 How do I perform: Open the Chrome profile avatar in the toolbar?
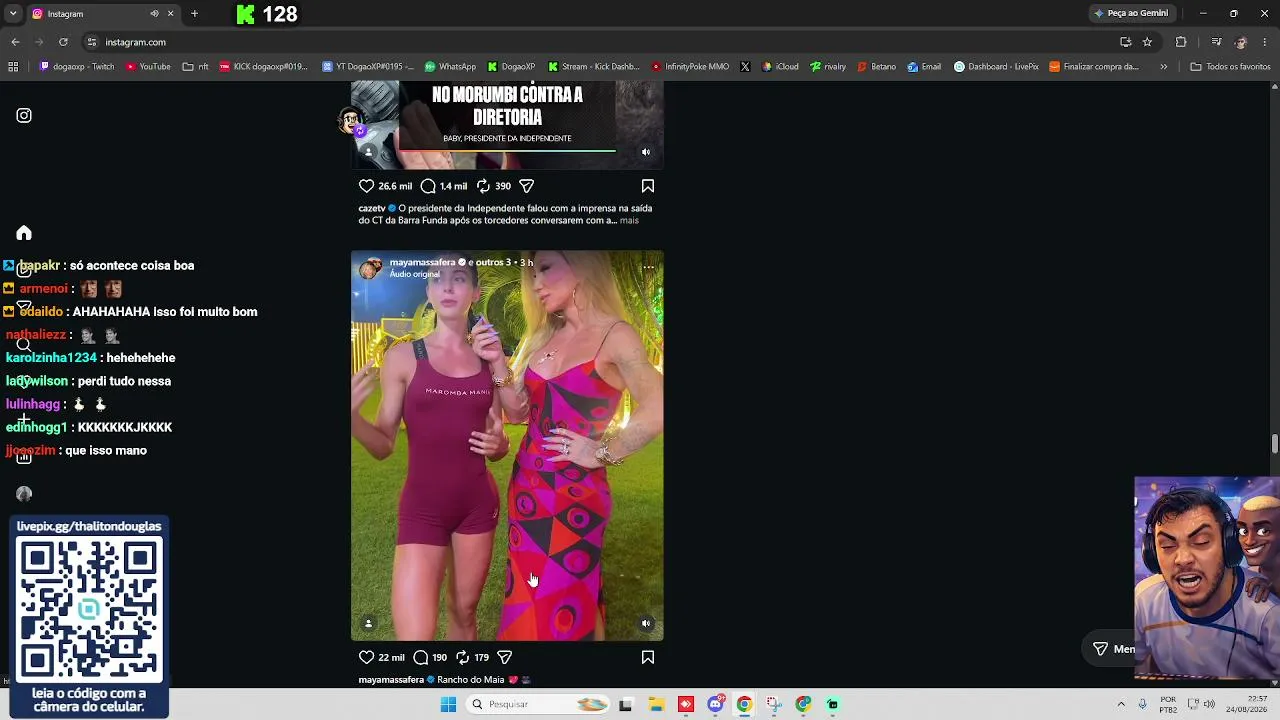[1241, 42]
